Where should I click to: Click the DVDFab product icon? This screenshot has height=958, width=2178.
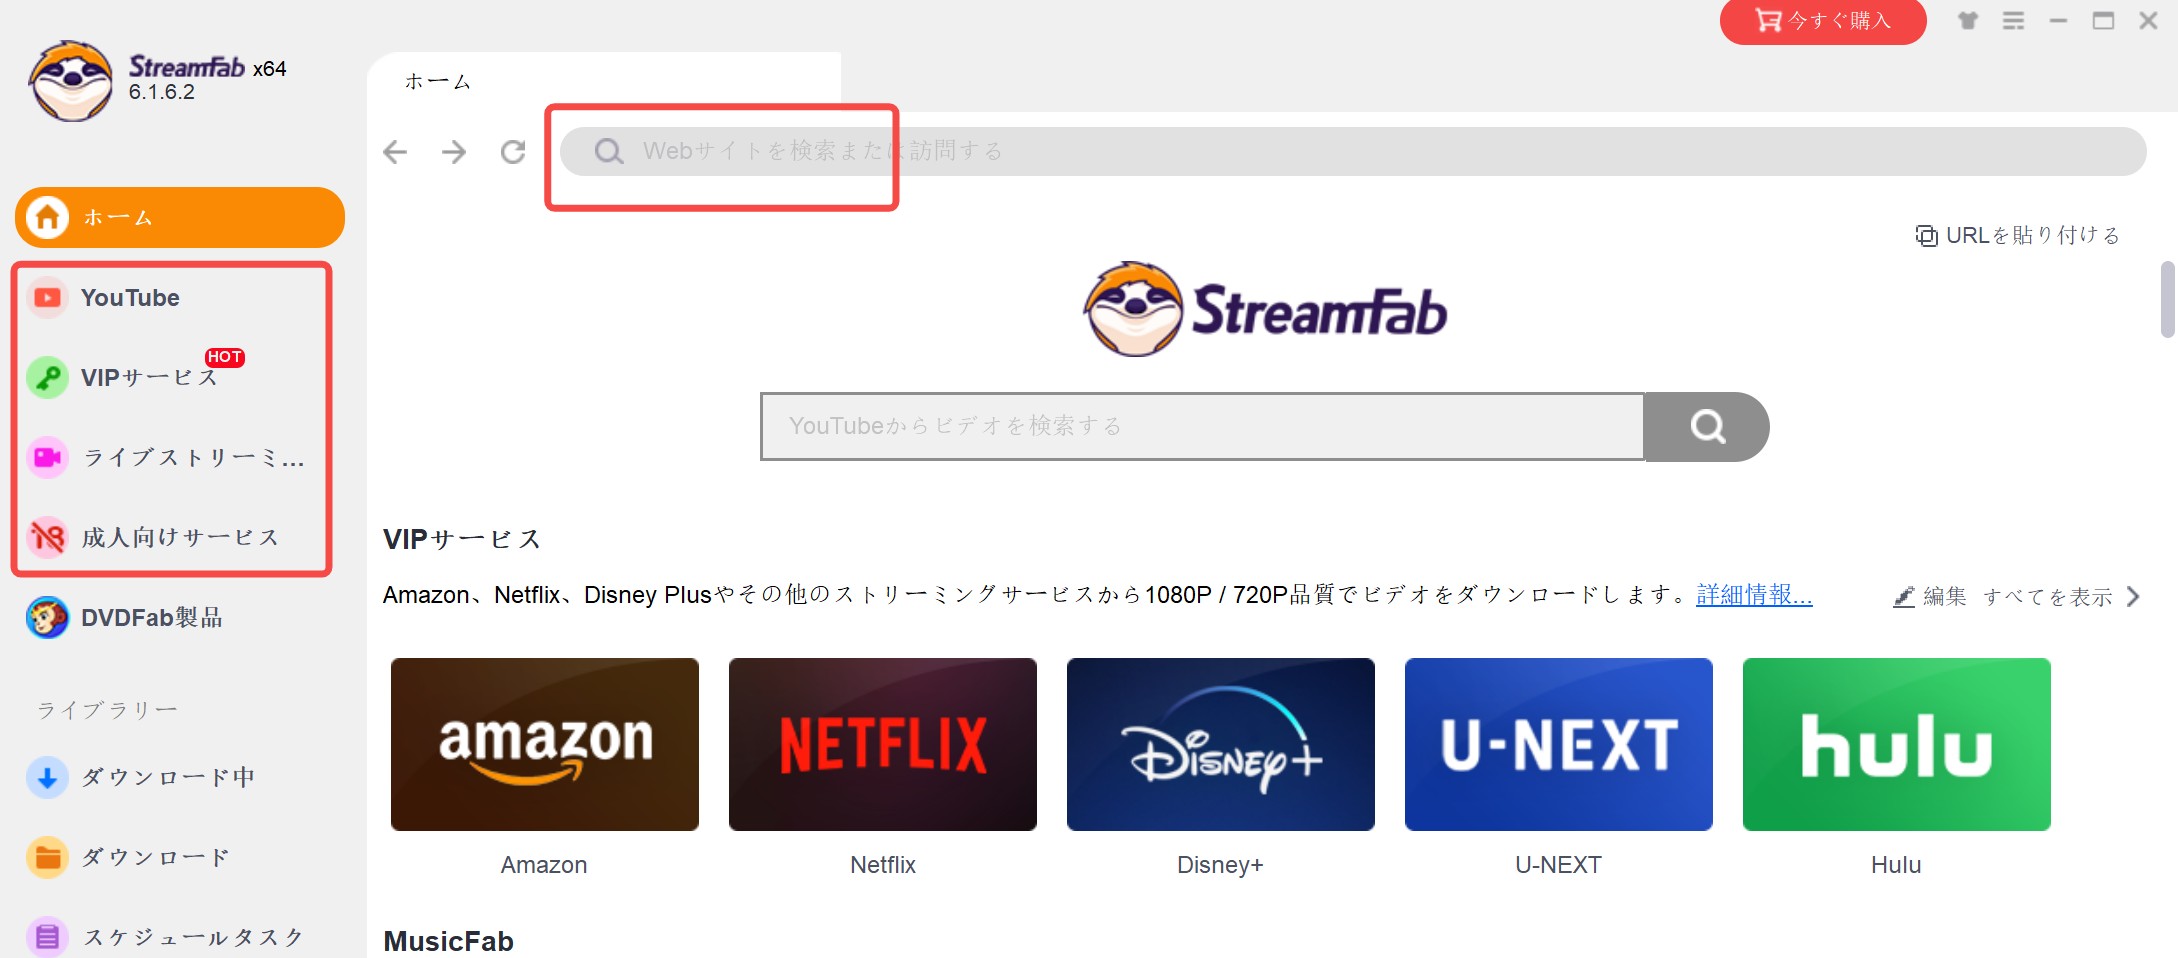coord(47,618)
